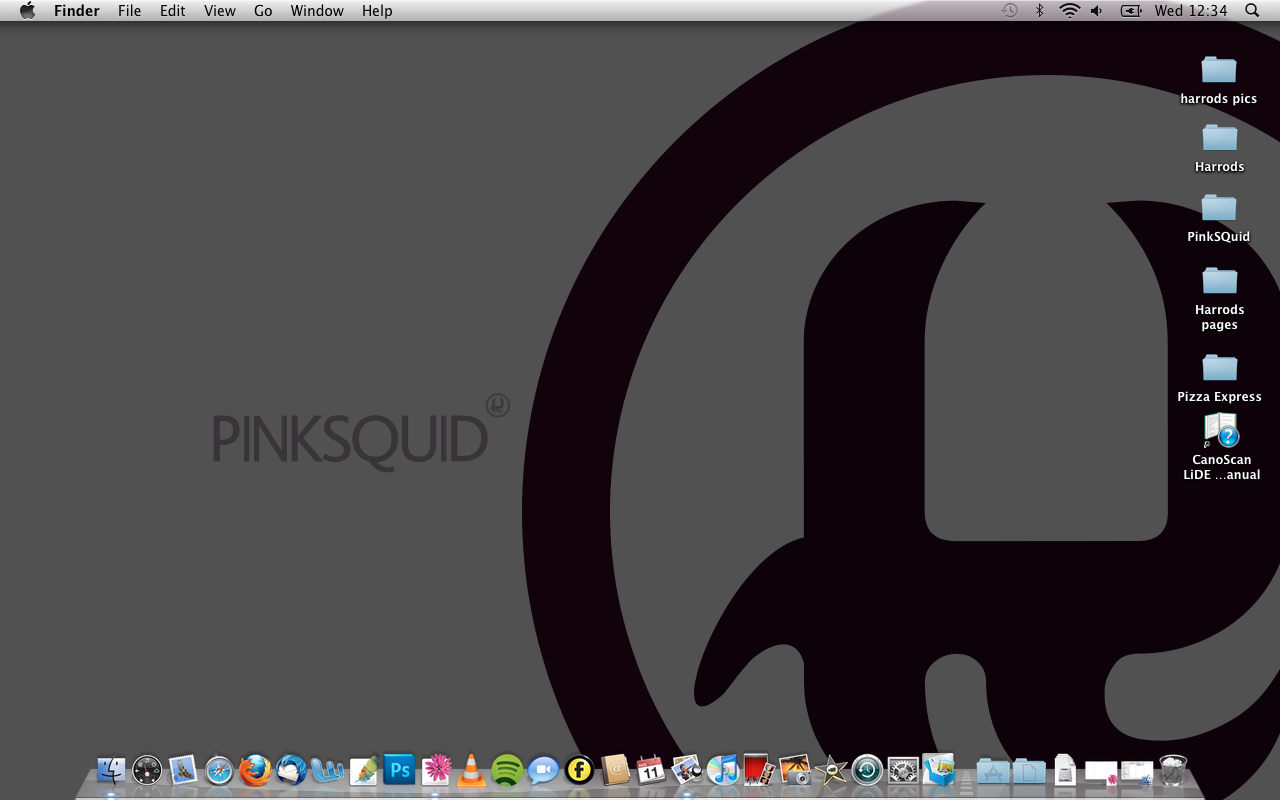Screen dimensions: 1280x800
Task: Launch Thunderbird from the dock
Action: point(291,770)
